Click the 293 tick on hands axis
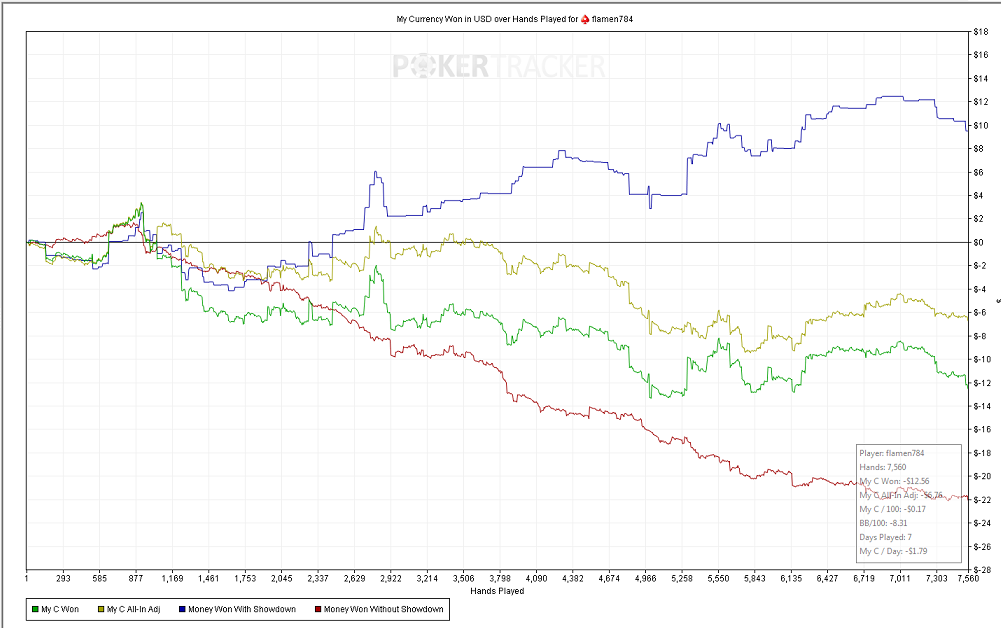Viewport: 1001px width, 628px height. pos(63,579)
